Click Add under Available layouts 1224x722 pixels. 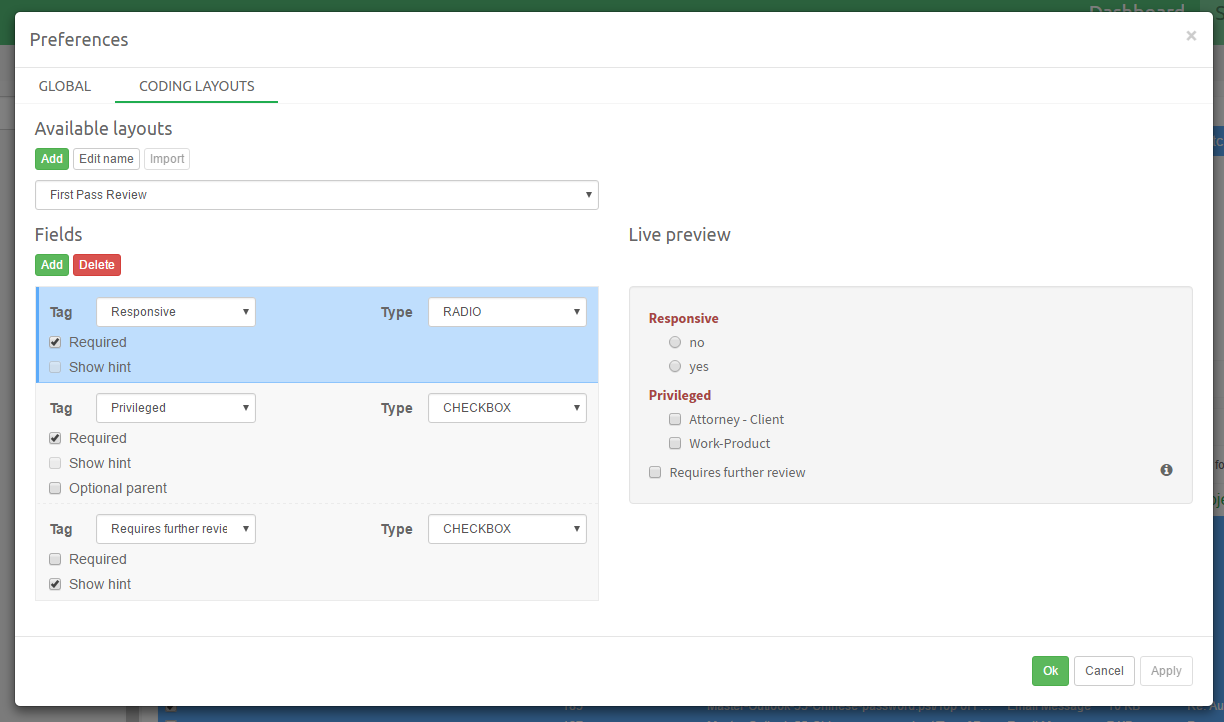[x=51, y=158]
